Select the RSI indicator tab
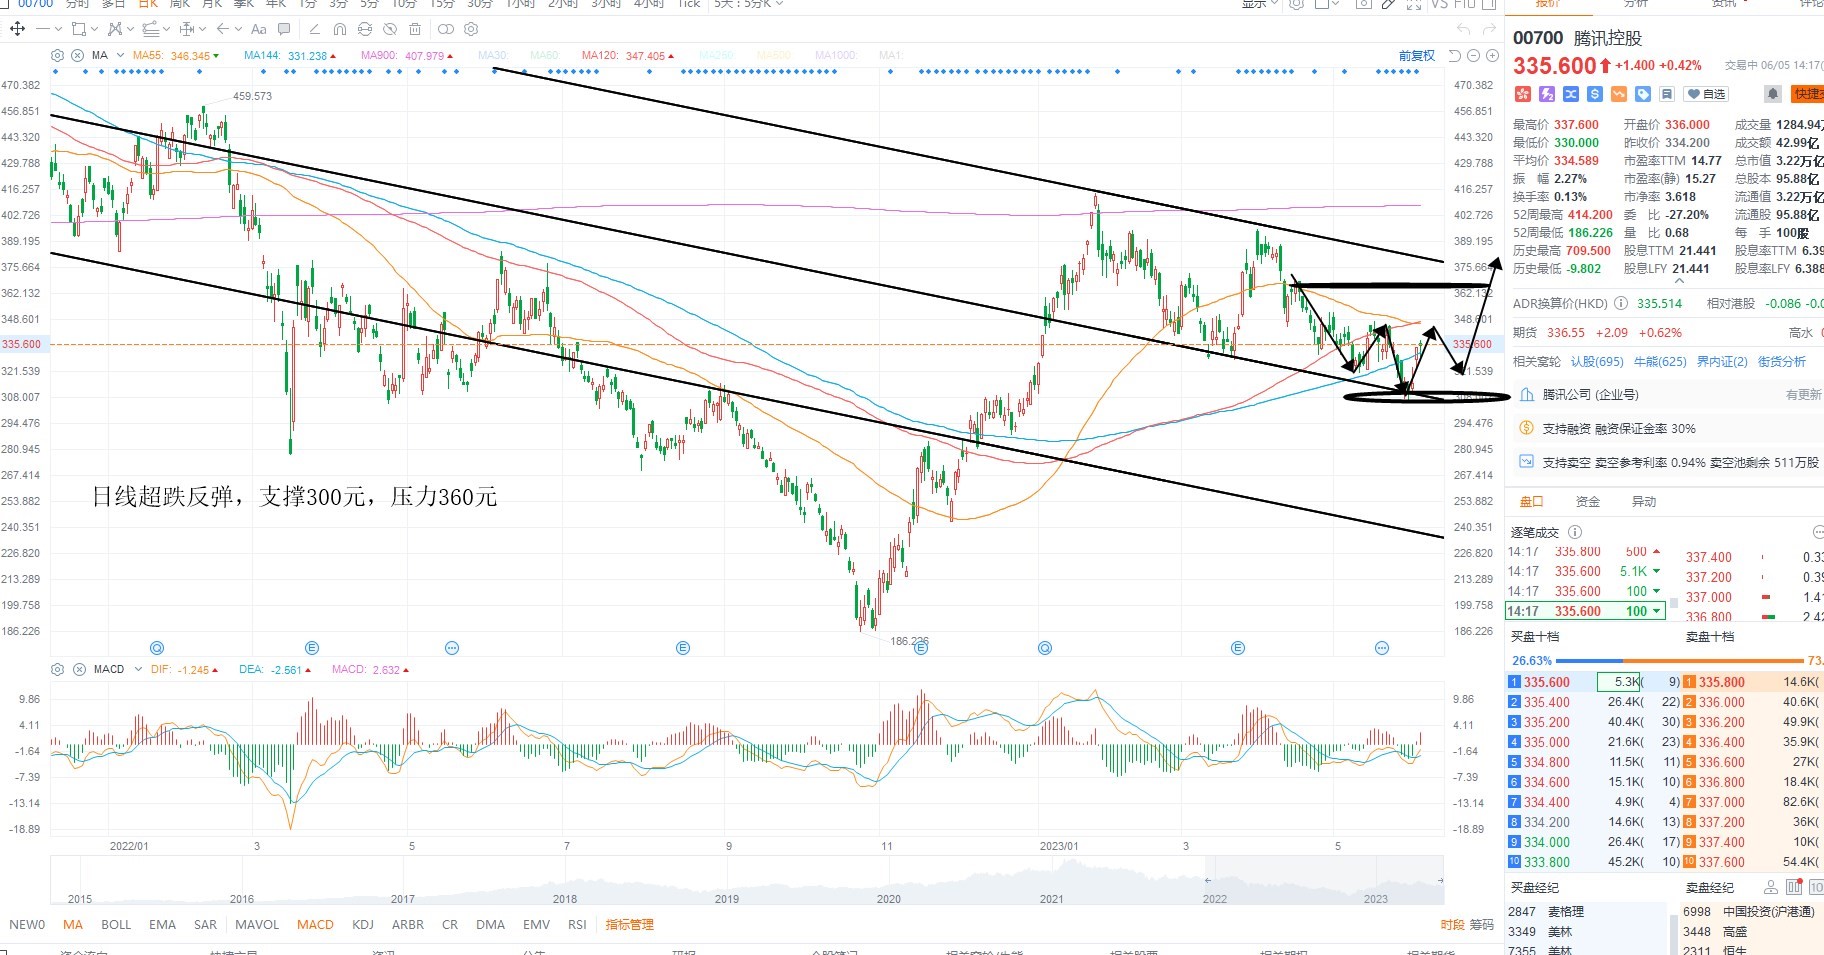1824x955 pixels. (x=577, y=925)
